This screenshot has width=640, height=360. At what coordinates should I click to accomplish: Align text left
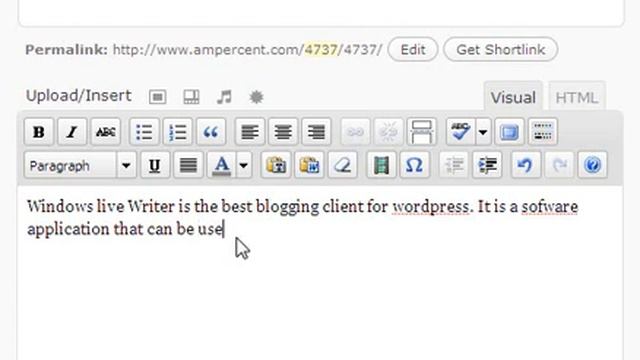click(x=250, y=132)
